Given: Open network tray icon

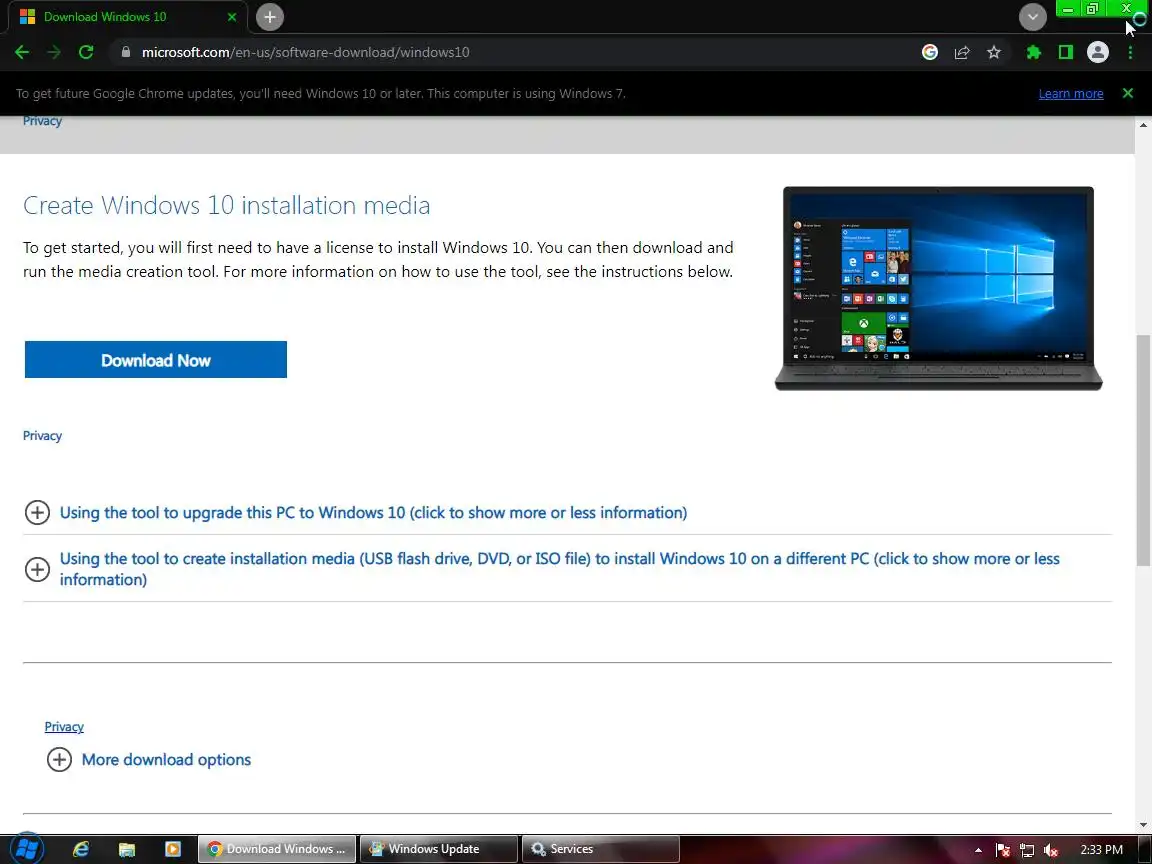Looking at the screenshot, I should (x=1027, y=850).
